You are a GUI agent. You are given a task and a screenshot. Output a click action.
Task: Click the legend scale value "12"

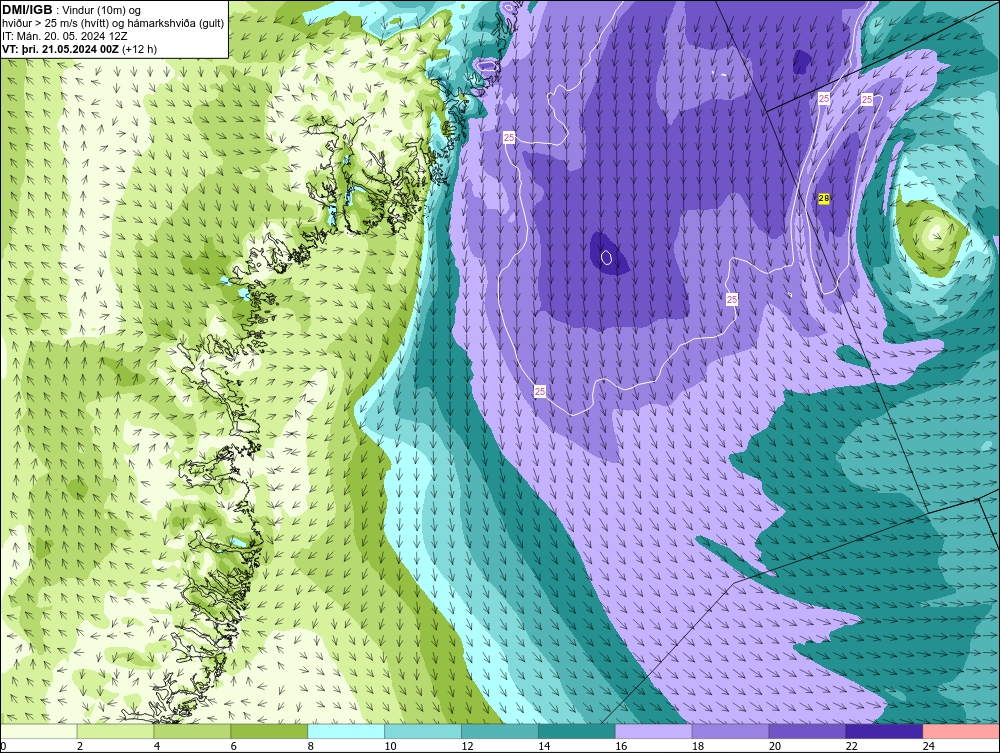467,746
